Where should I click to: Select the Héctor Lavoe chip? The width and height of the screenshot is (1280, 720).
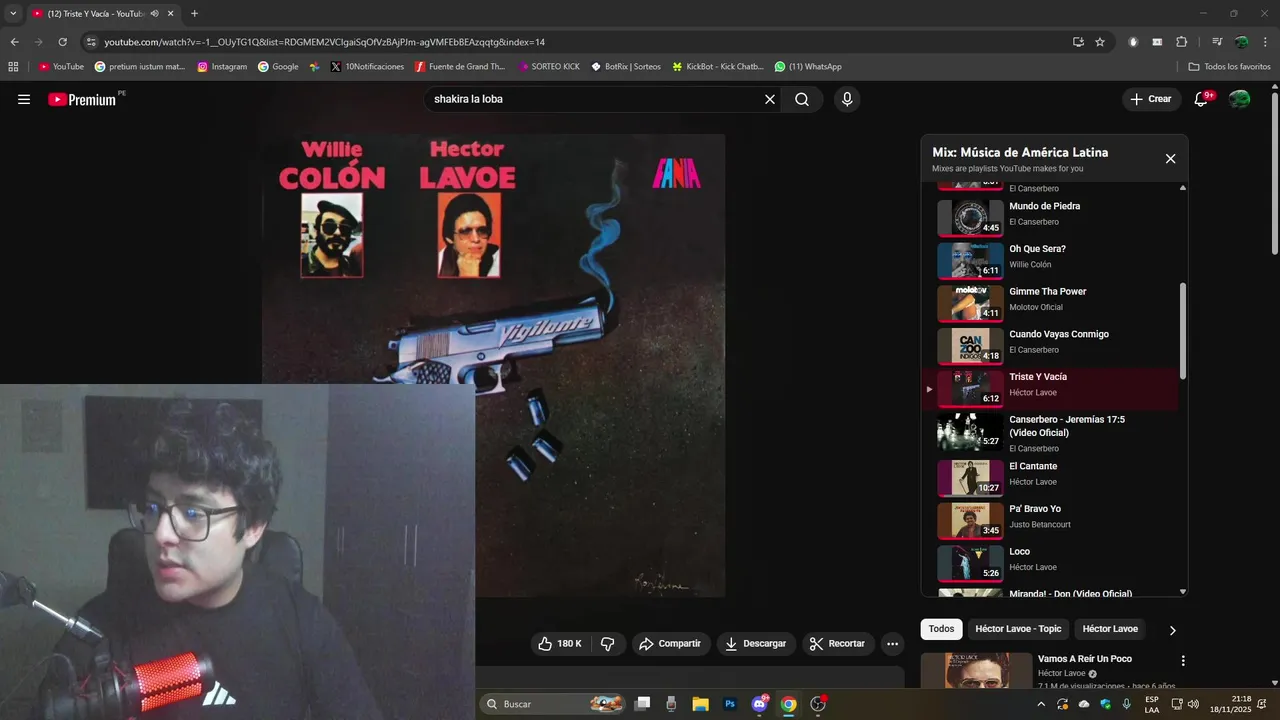tap(1110, 629)
